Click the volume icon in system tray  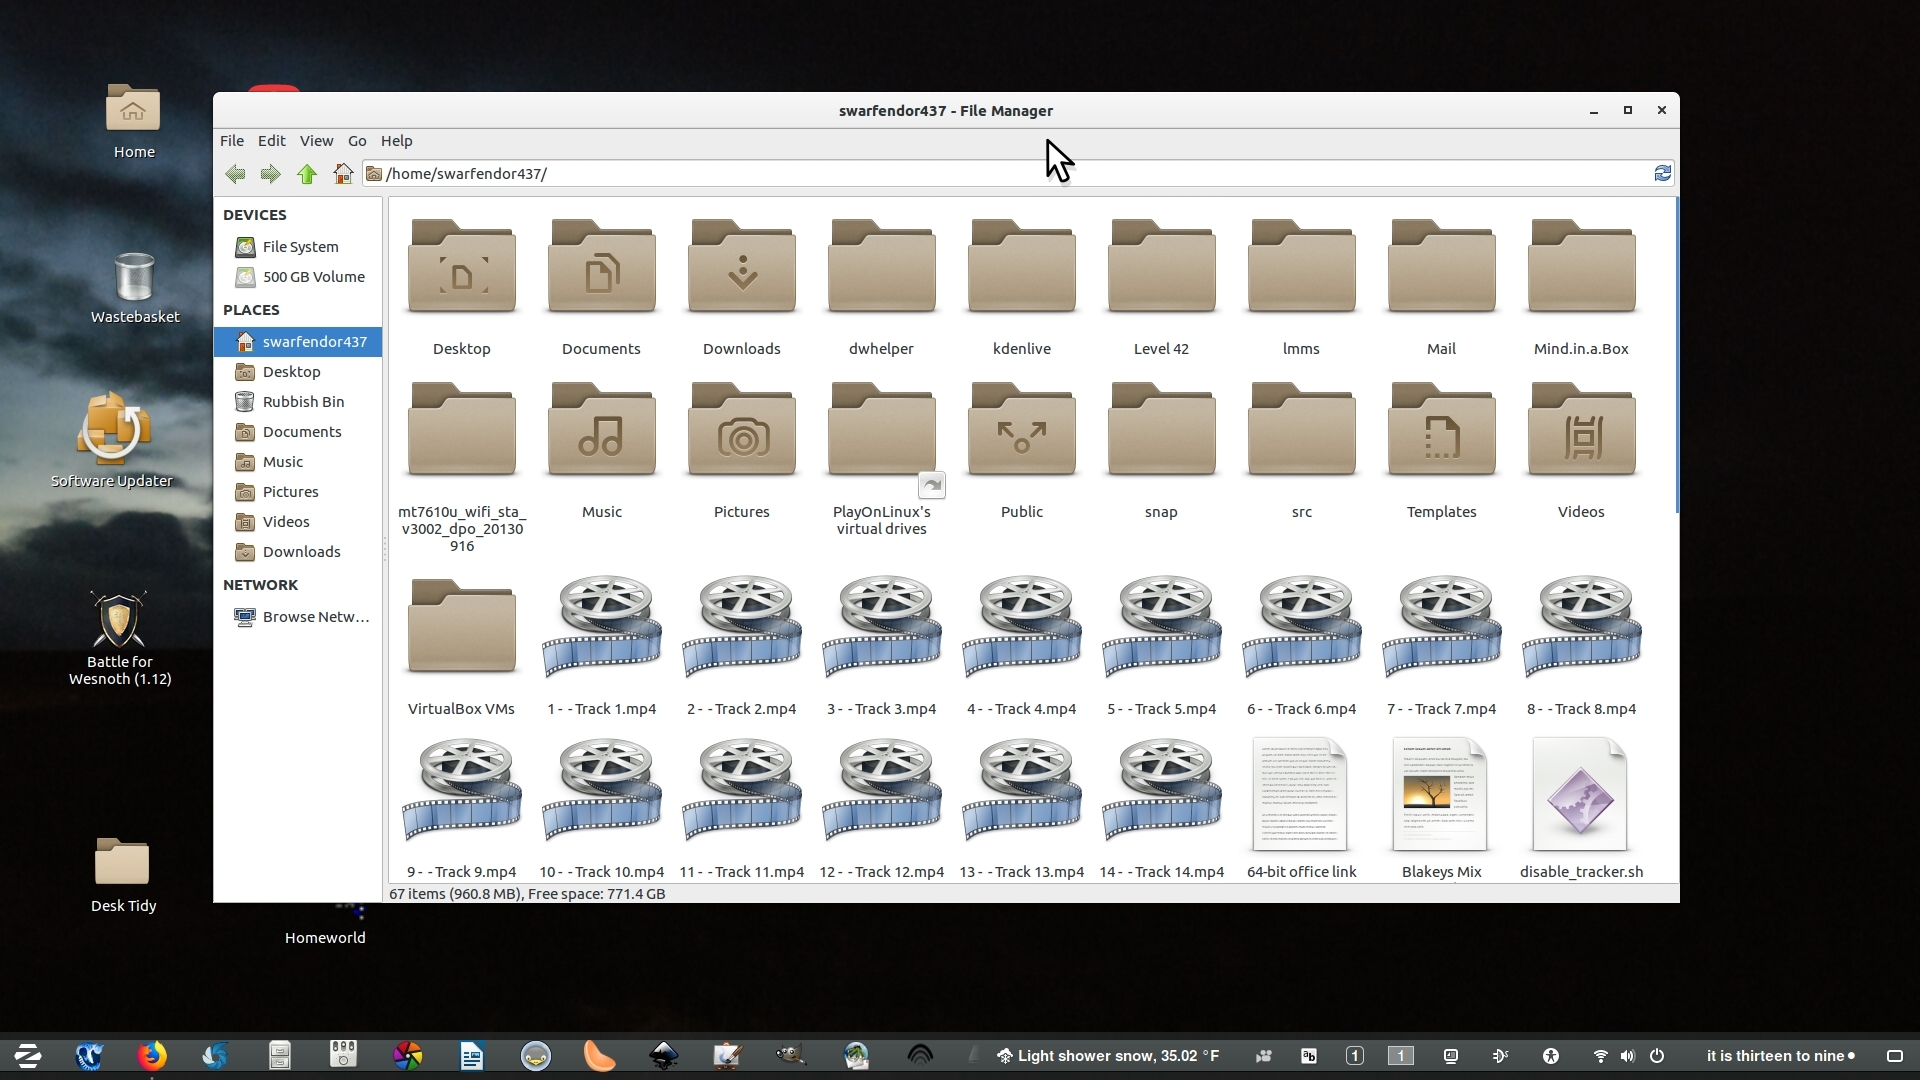click(1627, 1056)
